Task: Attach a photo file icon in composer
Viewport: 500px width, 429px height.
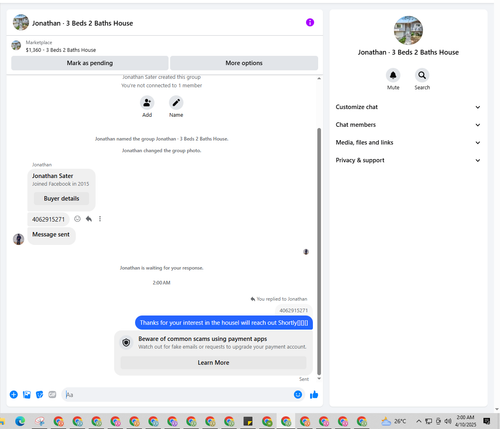Action: coord(27,395)
